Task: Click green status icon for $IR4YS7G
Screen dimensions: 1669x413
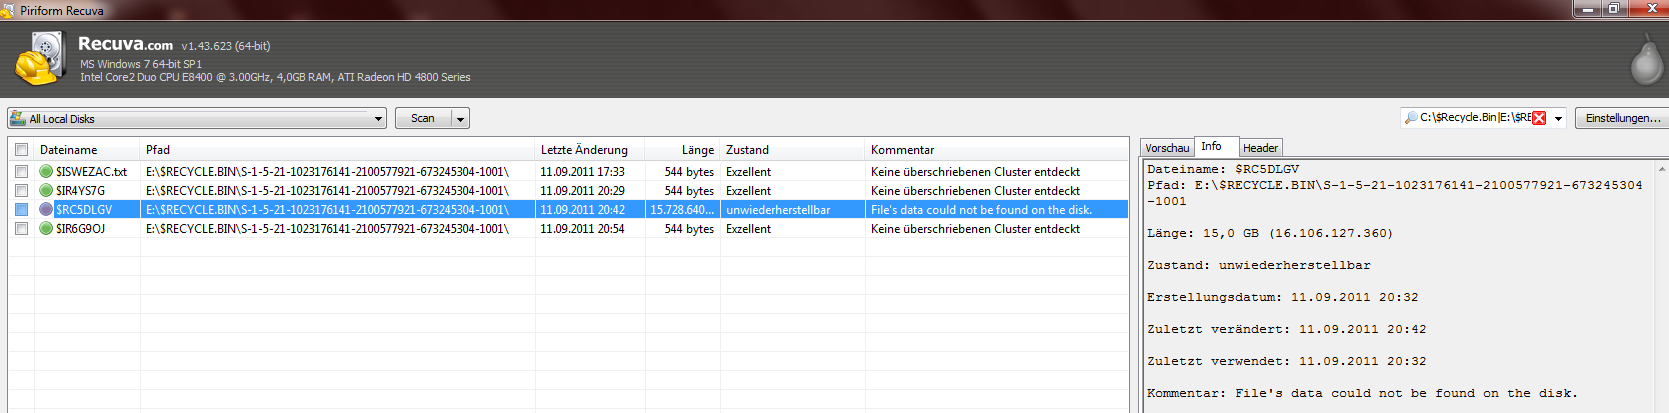Action: 46,190
